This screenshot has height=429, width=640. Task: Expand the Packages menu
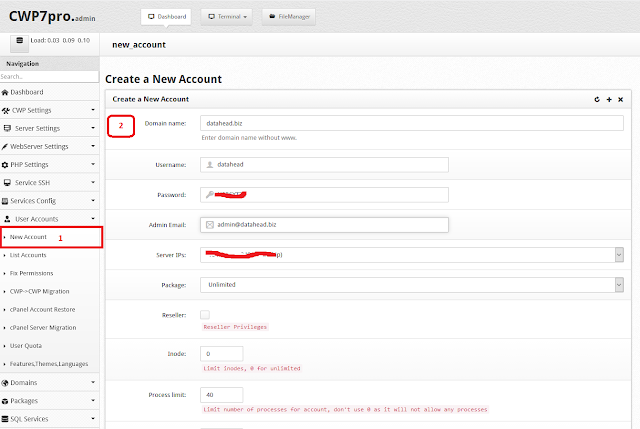coord(49,400)
